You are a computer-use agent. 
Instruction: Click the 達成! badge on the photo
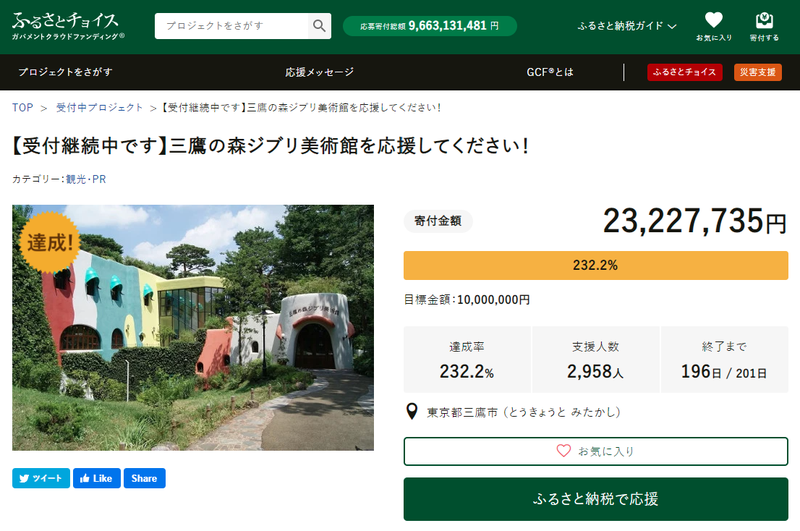point(49,243)
